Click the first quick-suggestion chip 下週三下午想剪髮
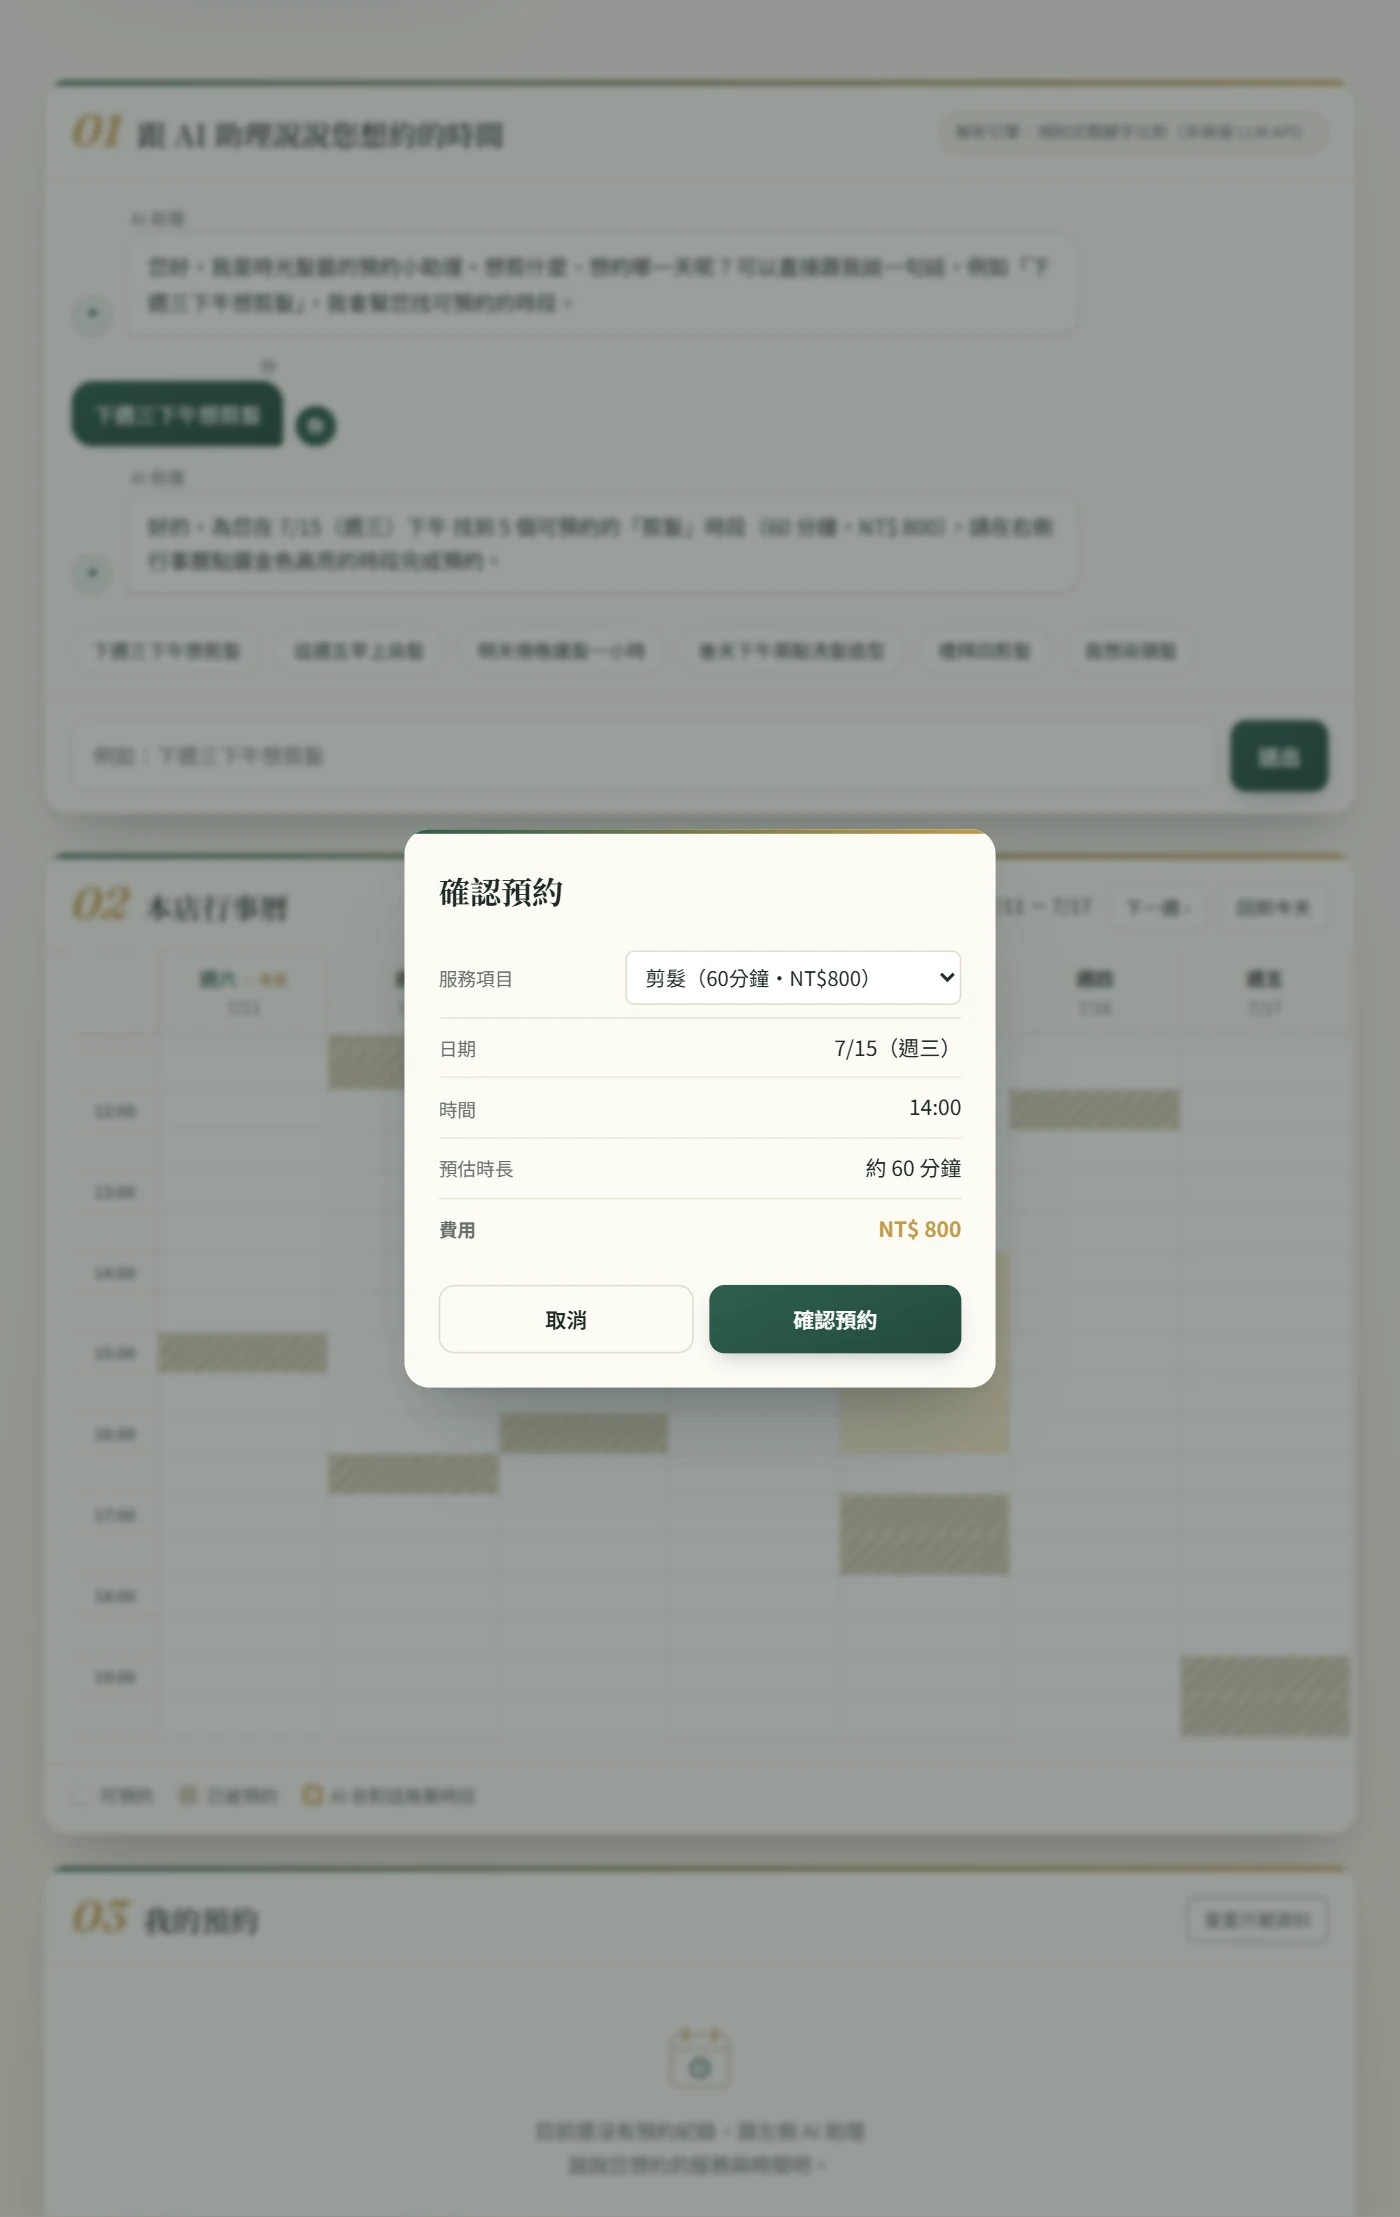The height and width of the screenshot is (2217, 1400). [167, 651]
